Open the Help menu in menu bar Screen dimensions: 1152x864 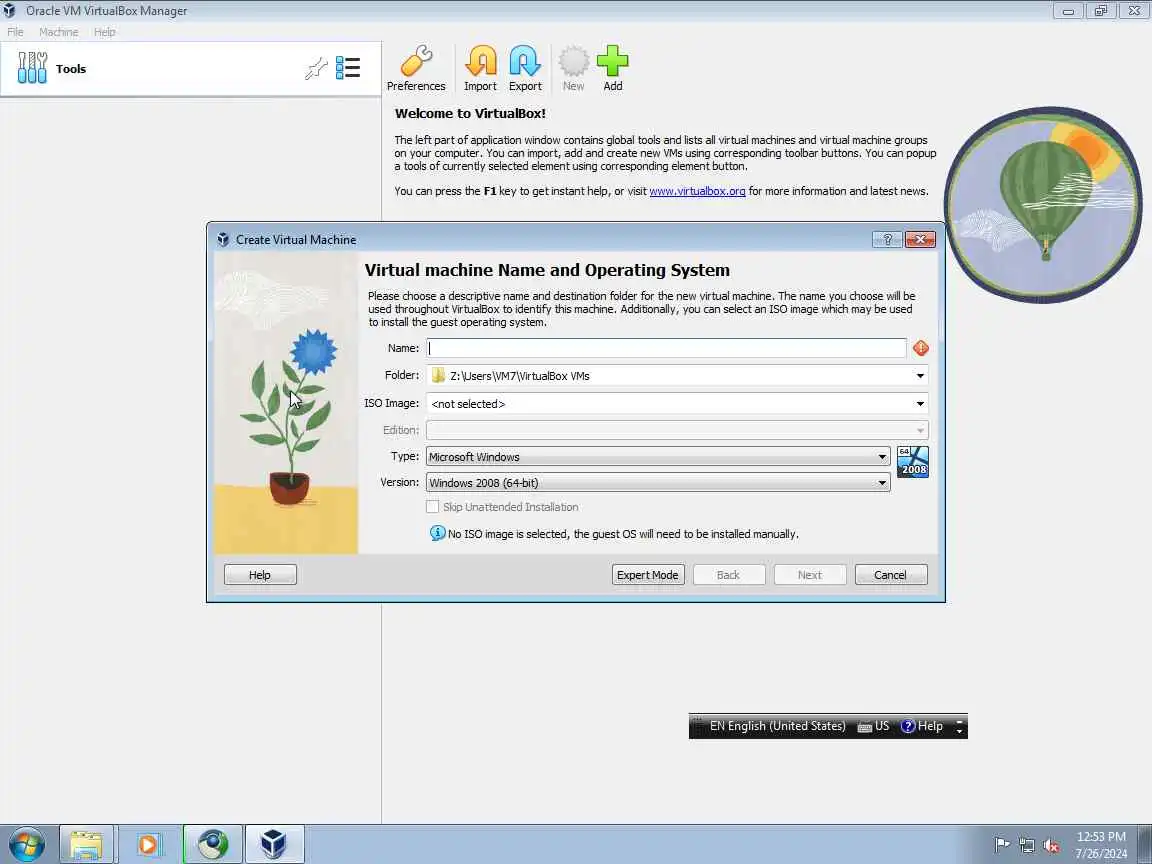(x=104, y=32)
